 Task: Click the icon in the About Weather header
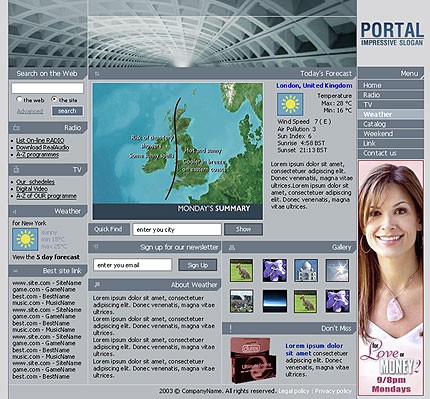pyautogui.click(x=97, y=285)
